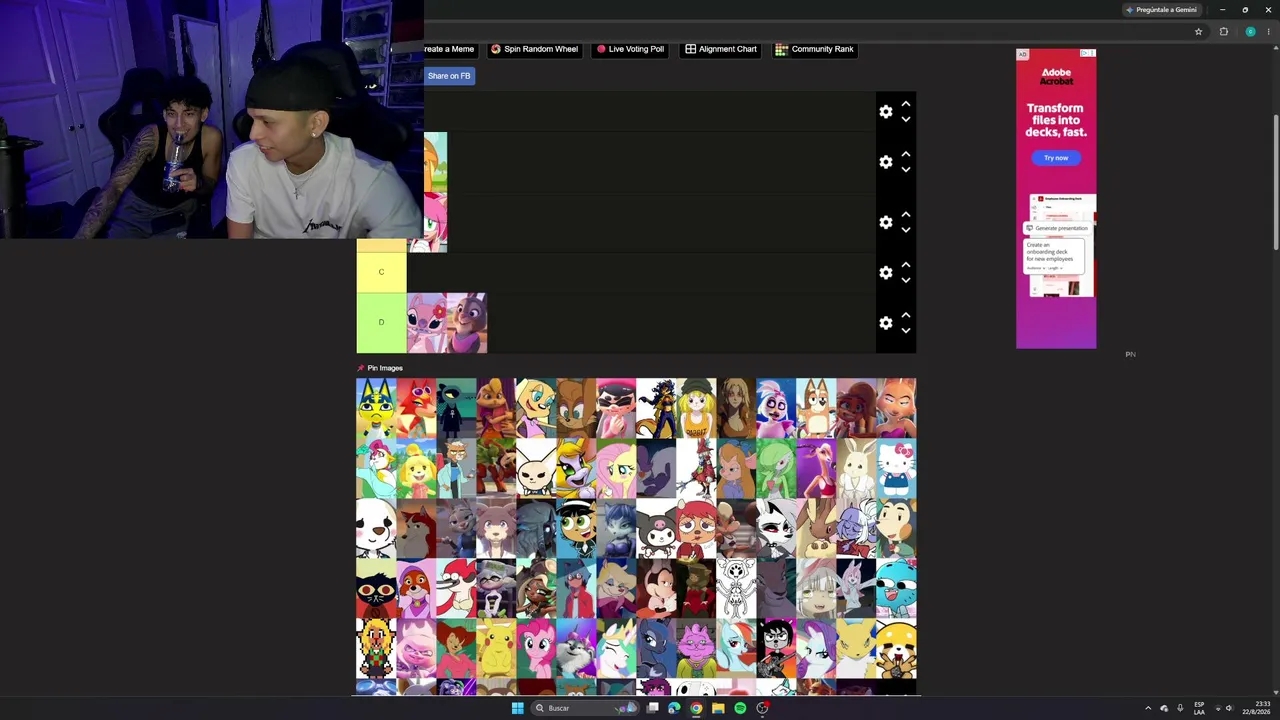Move the empty top tier row down
Screen dimensions: 1280x720
pos(906,119)
